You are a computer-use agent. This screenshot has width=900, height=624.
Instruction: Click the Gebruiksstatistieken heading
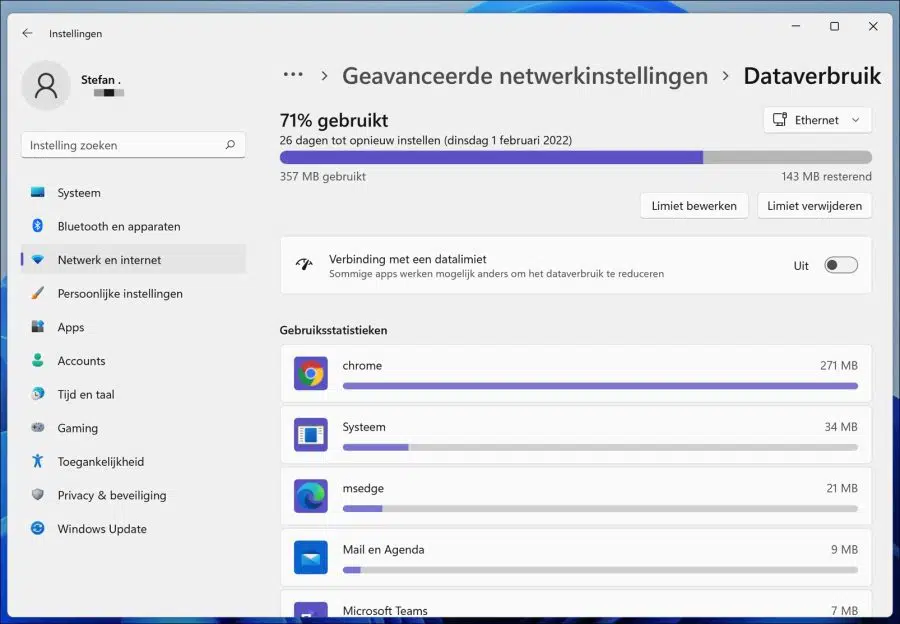[333, 330]
